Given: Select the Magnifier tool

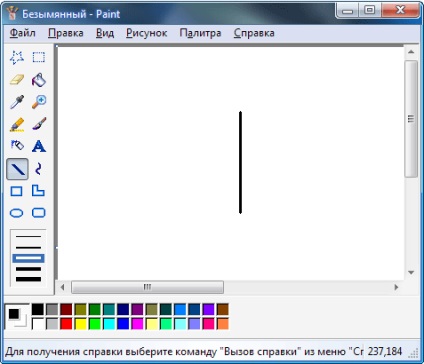Looking at the screenshot, I should pos(39,102).
